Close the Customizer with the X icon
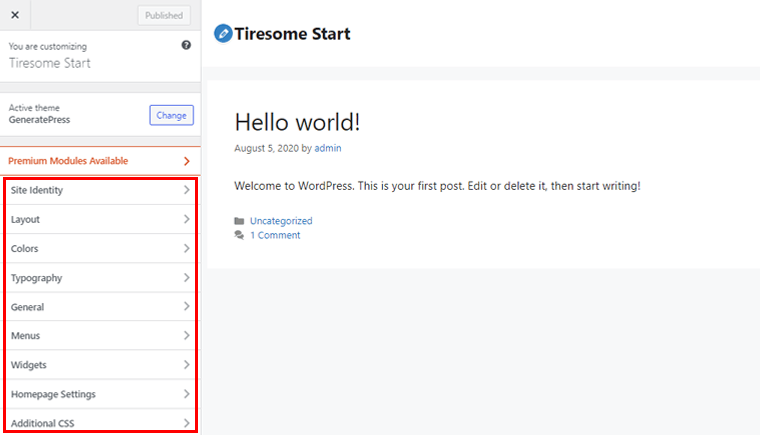Image resolution: width=760 pixels, height=435 pixels. pos(15,15)
